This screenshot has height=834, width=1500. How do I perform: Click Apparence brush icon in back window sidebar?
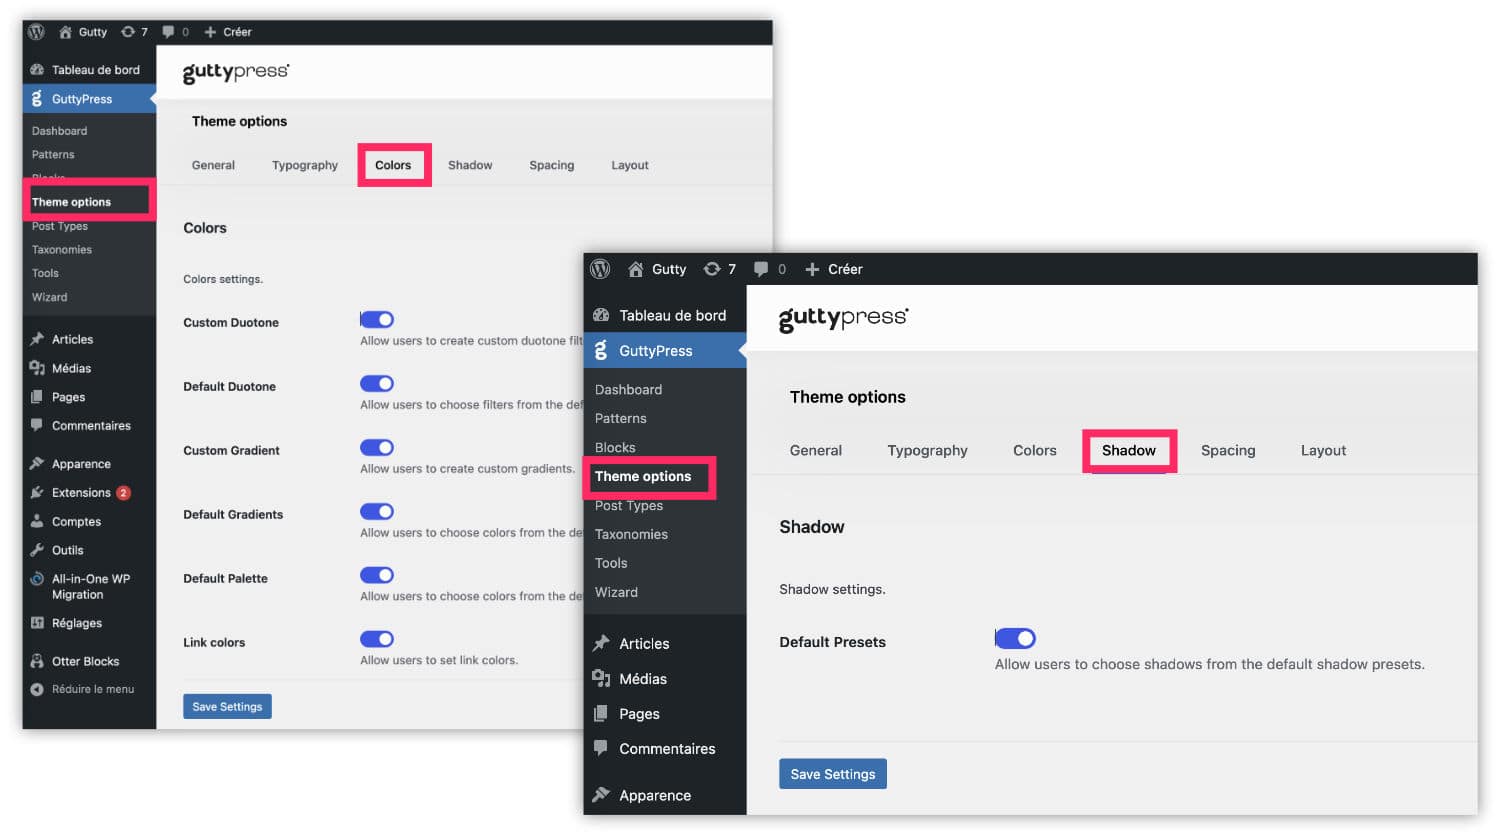tap(37, 464)
